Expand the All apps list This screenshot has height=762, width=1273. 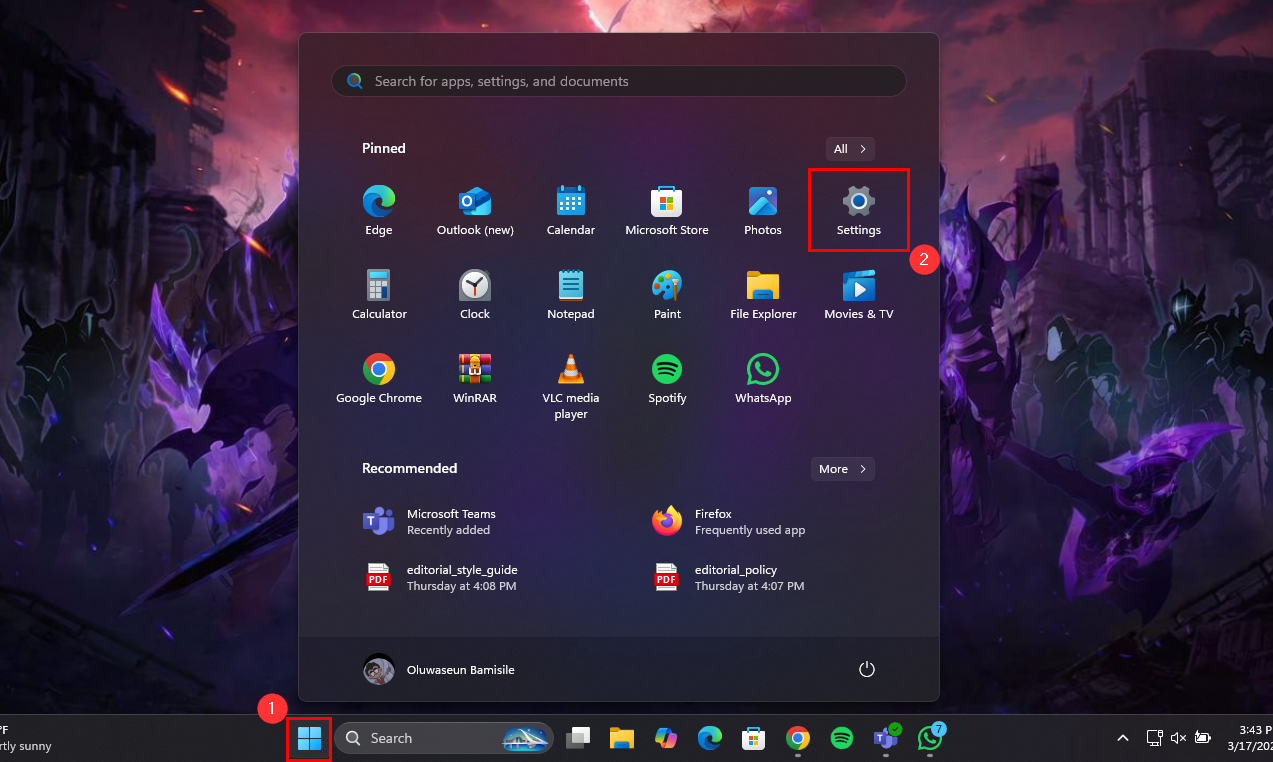click(x=850, y=149)
